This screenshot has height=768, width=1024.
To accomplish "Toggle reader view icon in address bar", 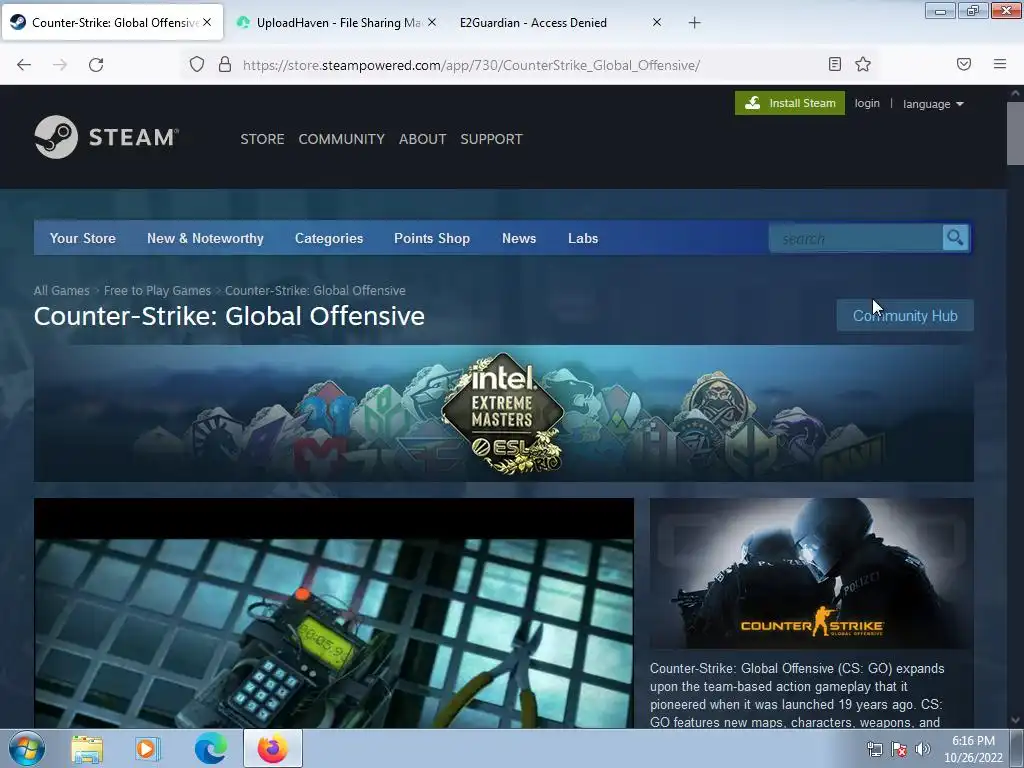I will click(x=835, y=64).
